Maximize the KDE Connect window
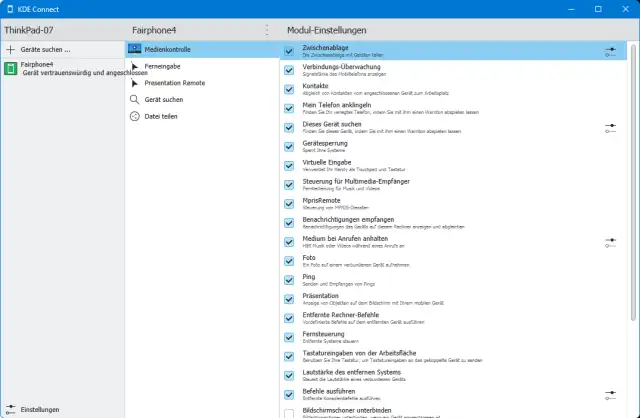Viewport: 640px width, 418px height. (x=598, y=9)
